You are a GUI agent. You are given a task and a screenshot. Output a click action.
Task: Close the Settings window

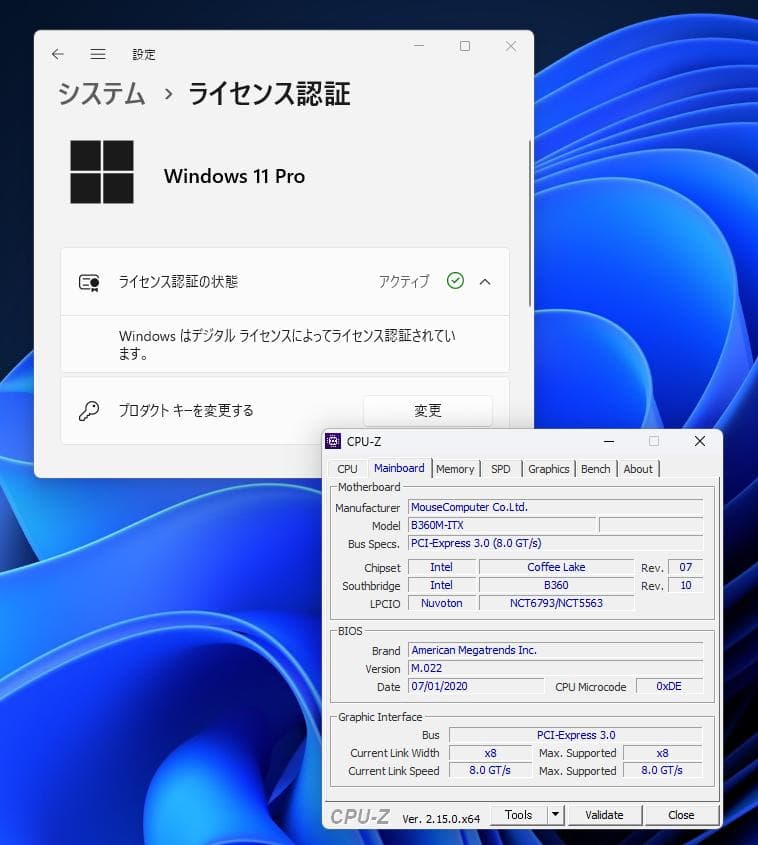pos(511,46)
